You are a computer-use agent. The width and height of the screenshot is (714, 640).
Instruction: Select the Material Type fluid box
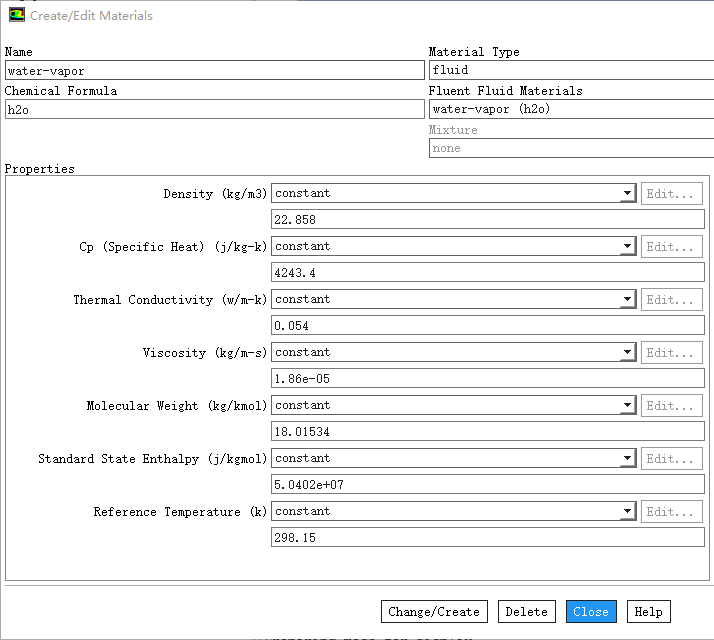[570, 70]
